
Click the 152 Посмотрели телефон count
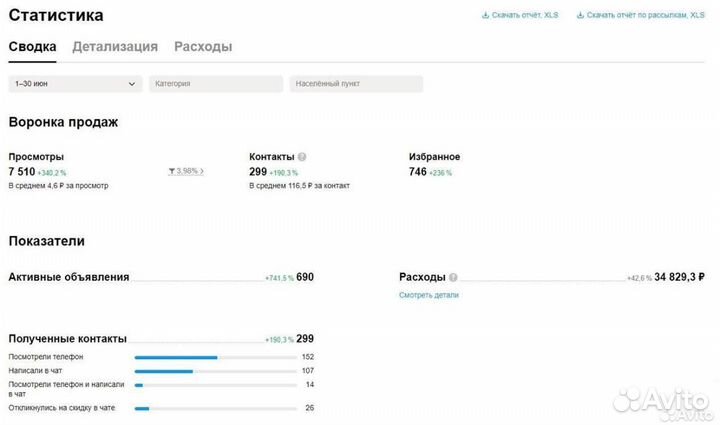[x=308, y=357]
